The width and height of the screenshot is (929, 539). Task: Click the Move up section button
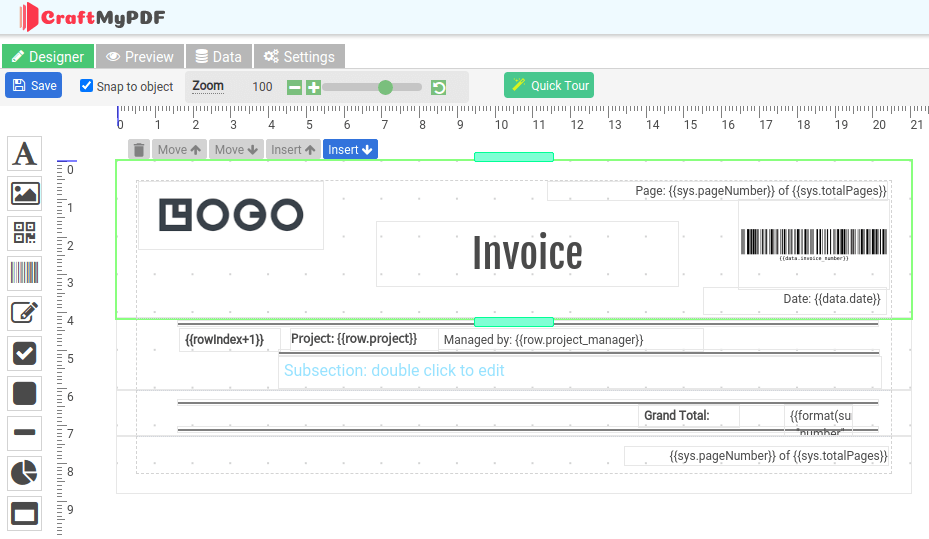pos(179,150)
